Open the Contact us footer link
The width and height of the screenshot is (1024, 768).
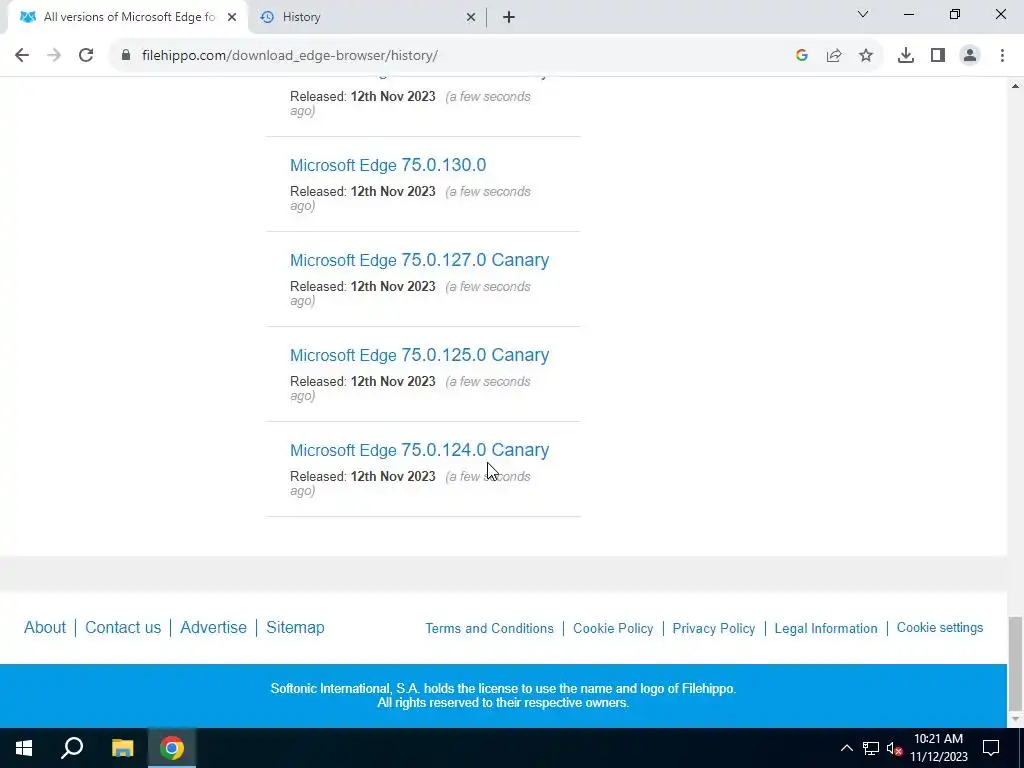point(123,628)
